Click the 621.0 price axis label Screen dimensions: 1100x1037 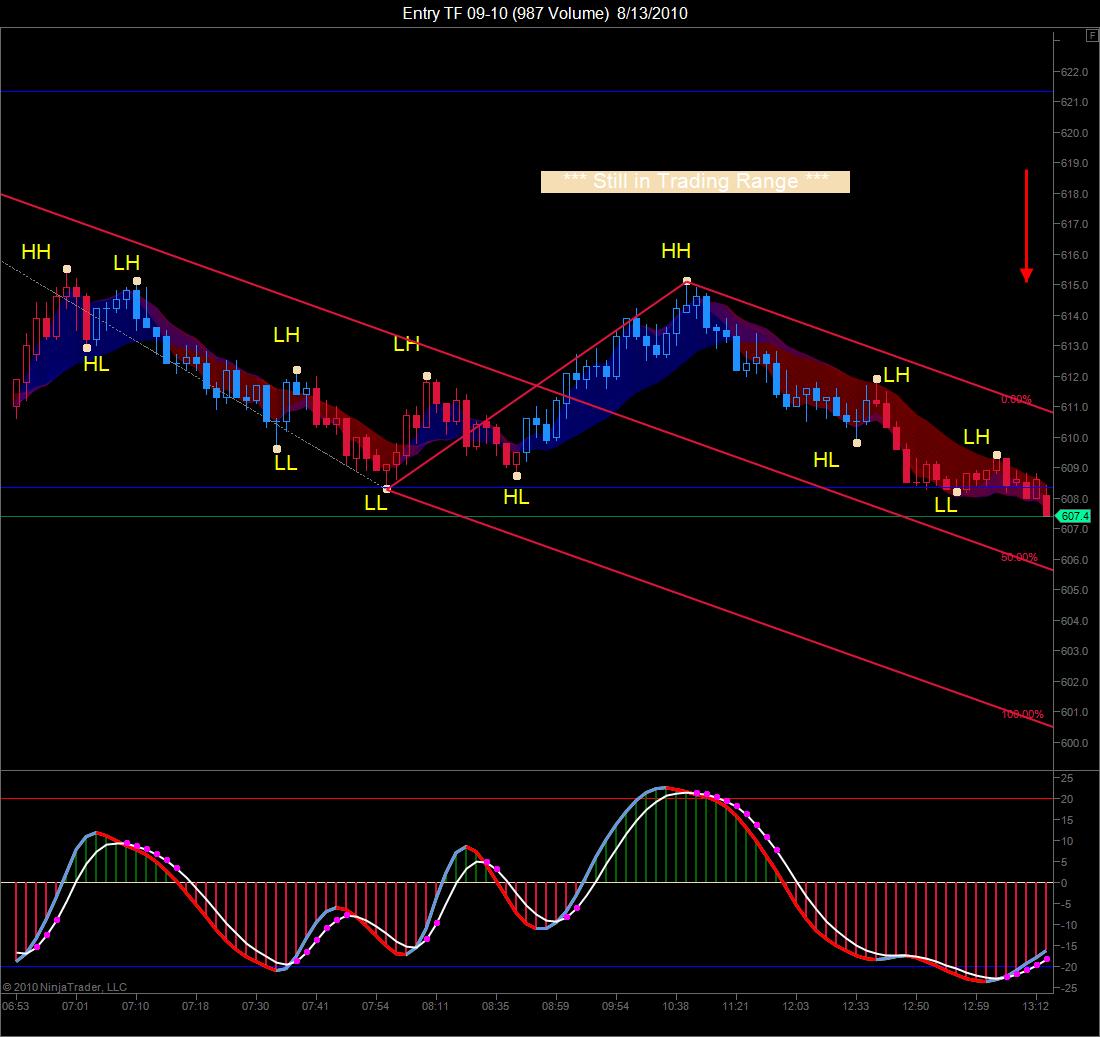click(1074, 102)
